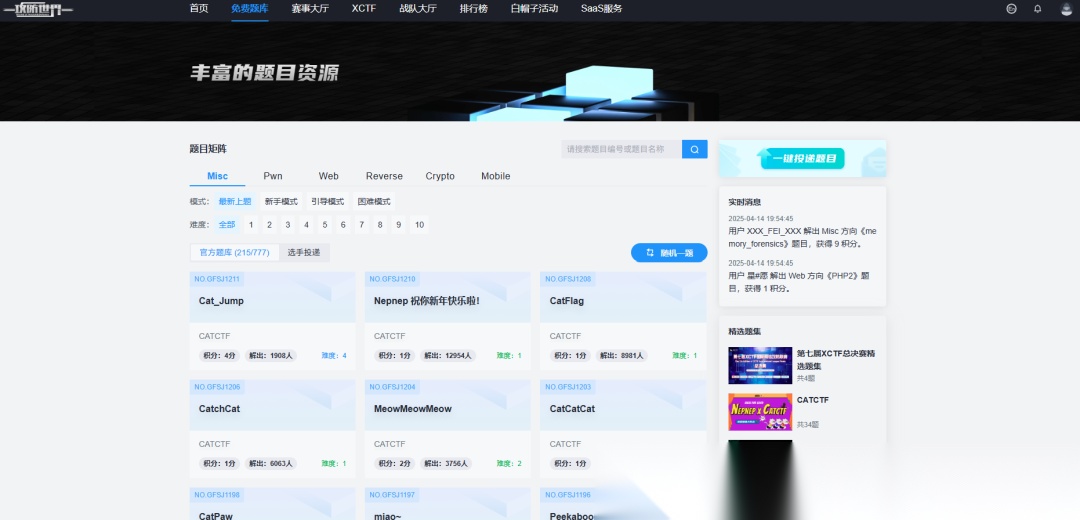Viewport: 1080px width, 520px height.
Task: Open the CatFlag challenge card
Action: (623, 321)
